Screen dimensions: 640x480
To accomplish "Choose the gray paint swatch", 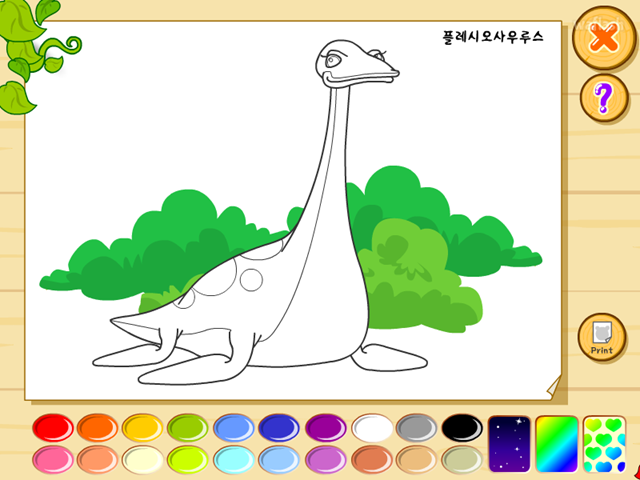I will pyautogui.click(x=416, y=427).
